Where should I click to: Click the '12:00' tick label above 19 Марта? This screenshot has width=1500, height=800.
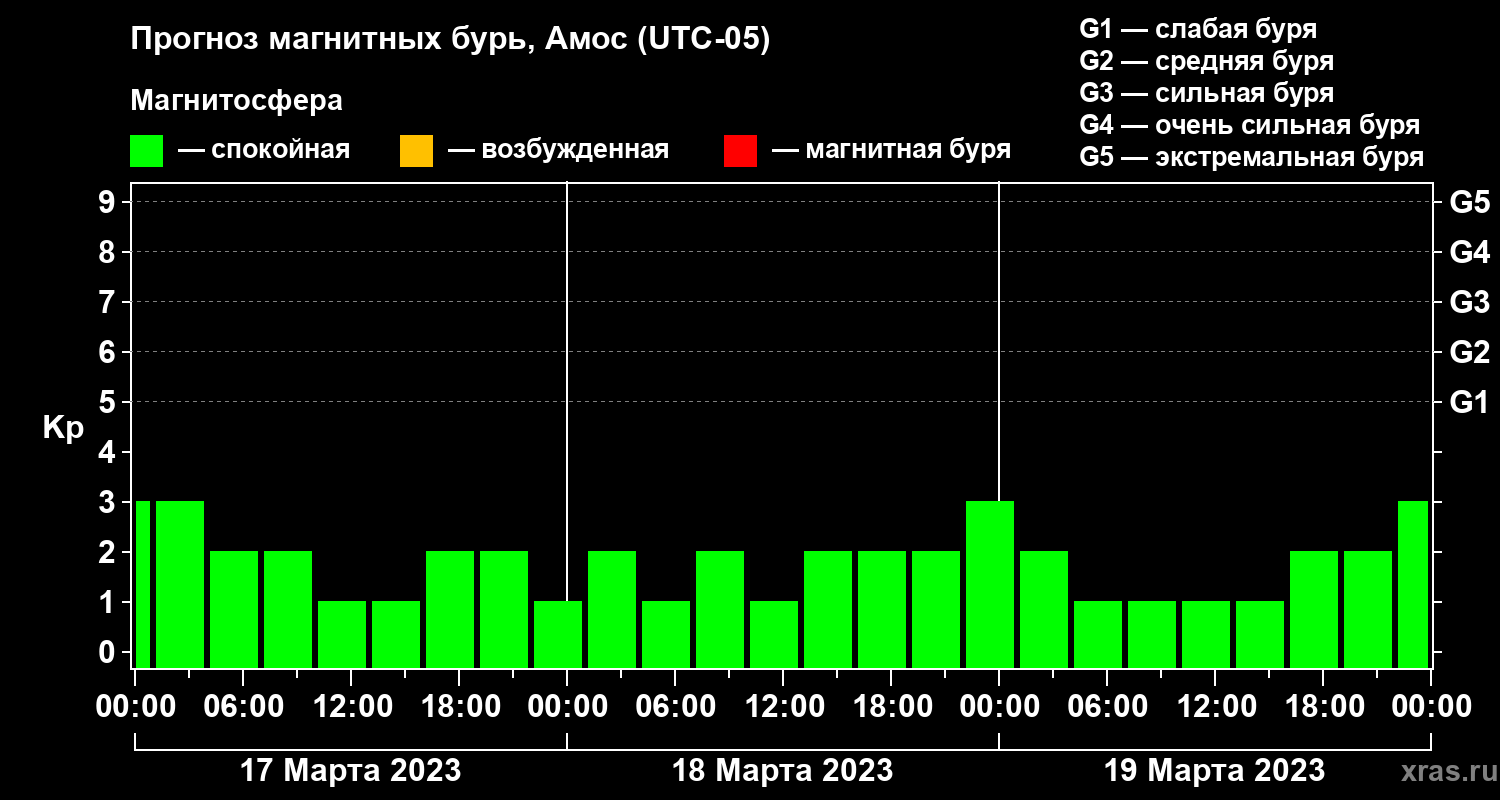click(1216, 707)
